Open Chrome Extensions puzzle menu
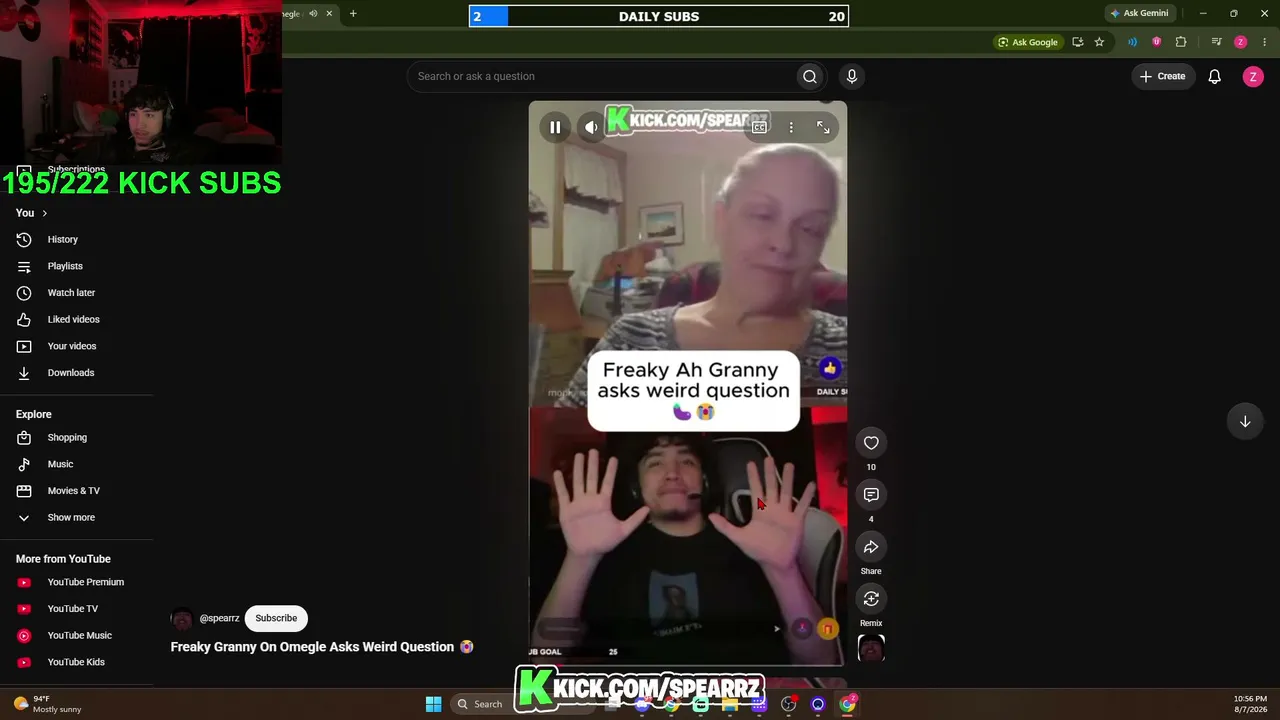 [x=1181, y=42]
